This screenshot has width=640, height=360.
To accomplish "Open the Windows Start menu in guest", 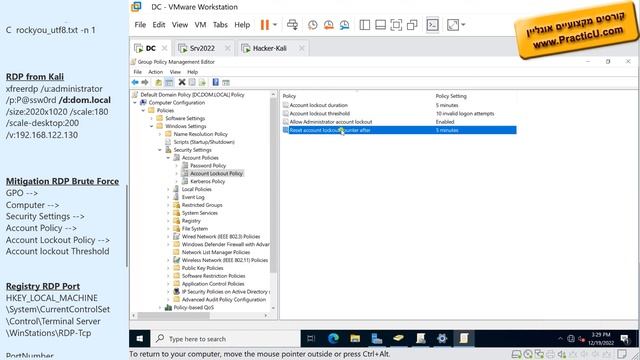I will [x=140, y=339].
